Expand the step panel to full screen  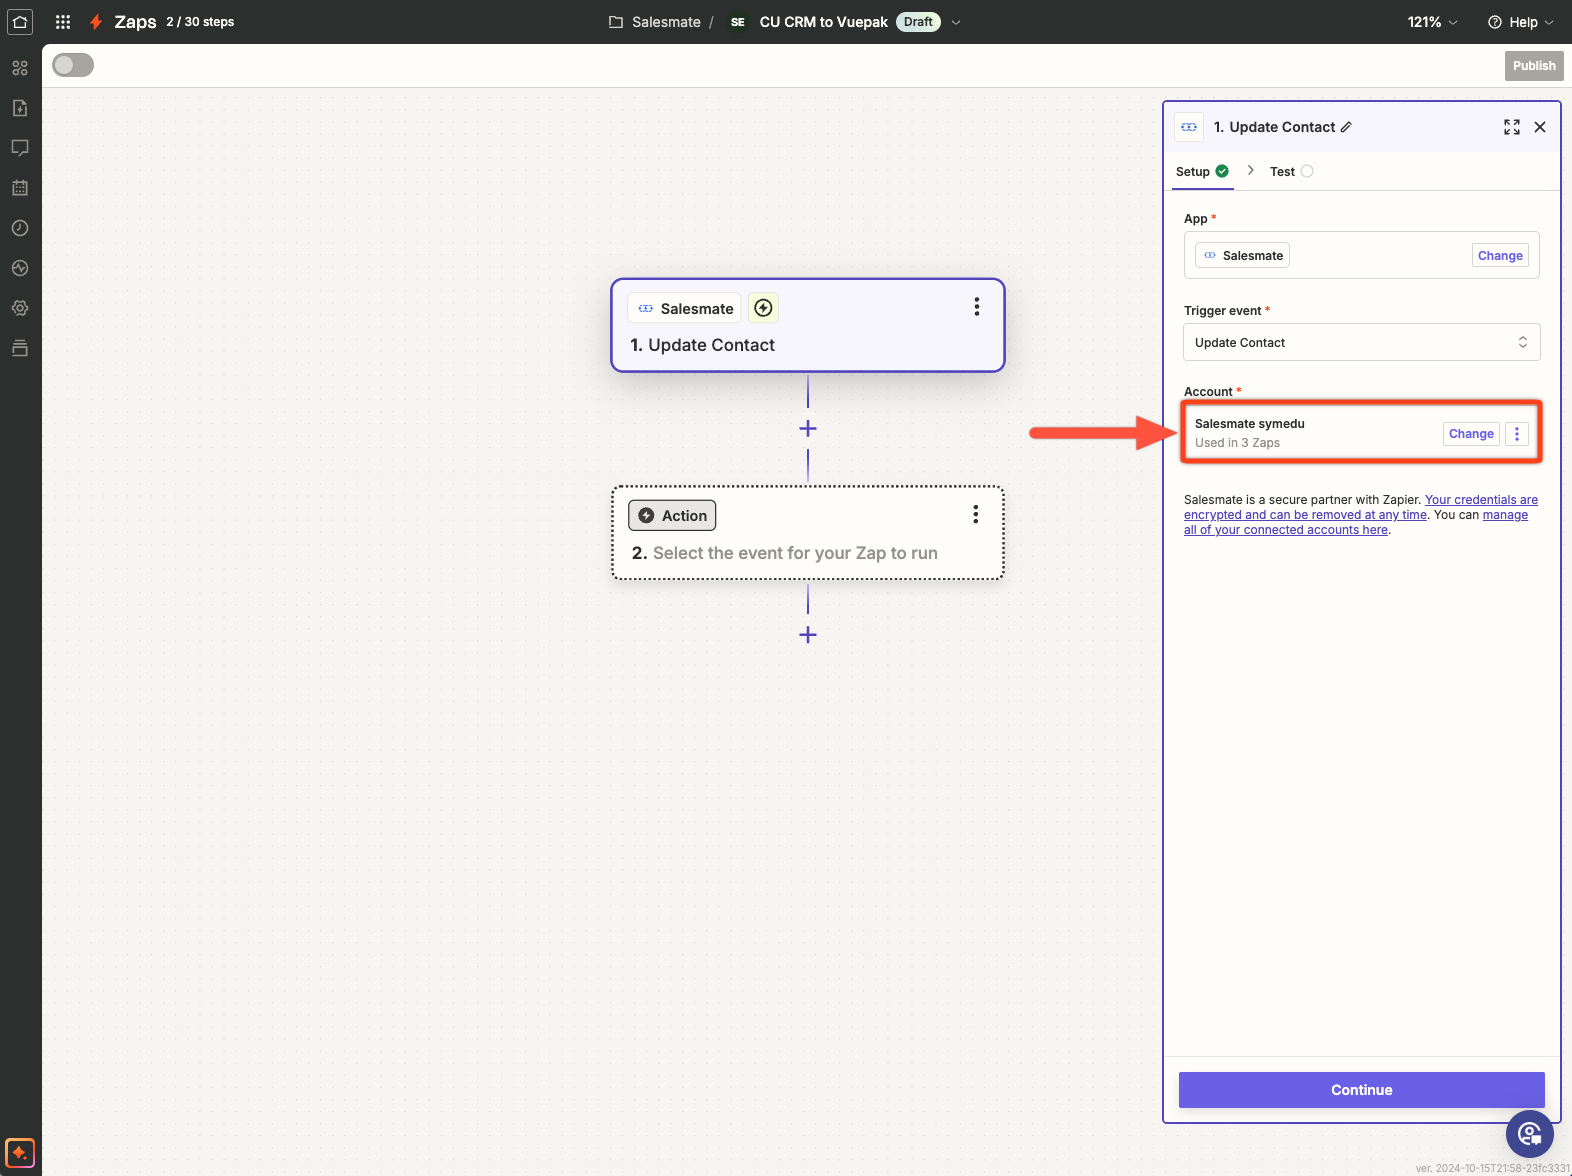[x=1511, y=127]
